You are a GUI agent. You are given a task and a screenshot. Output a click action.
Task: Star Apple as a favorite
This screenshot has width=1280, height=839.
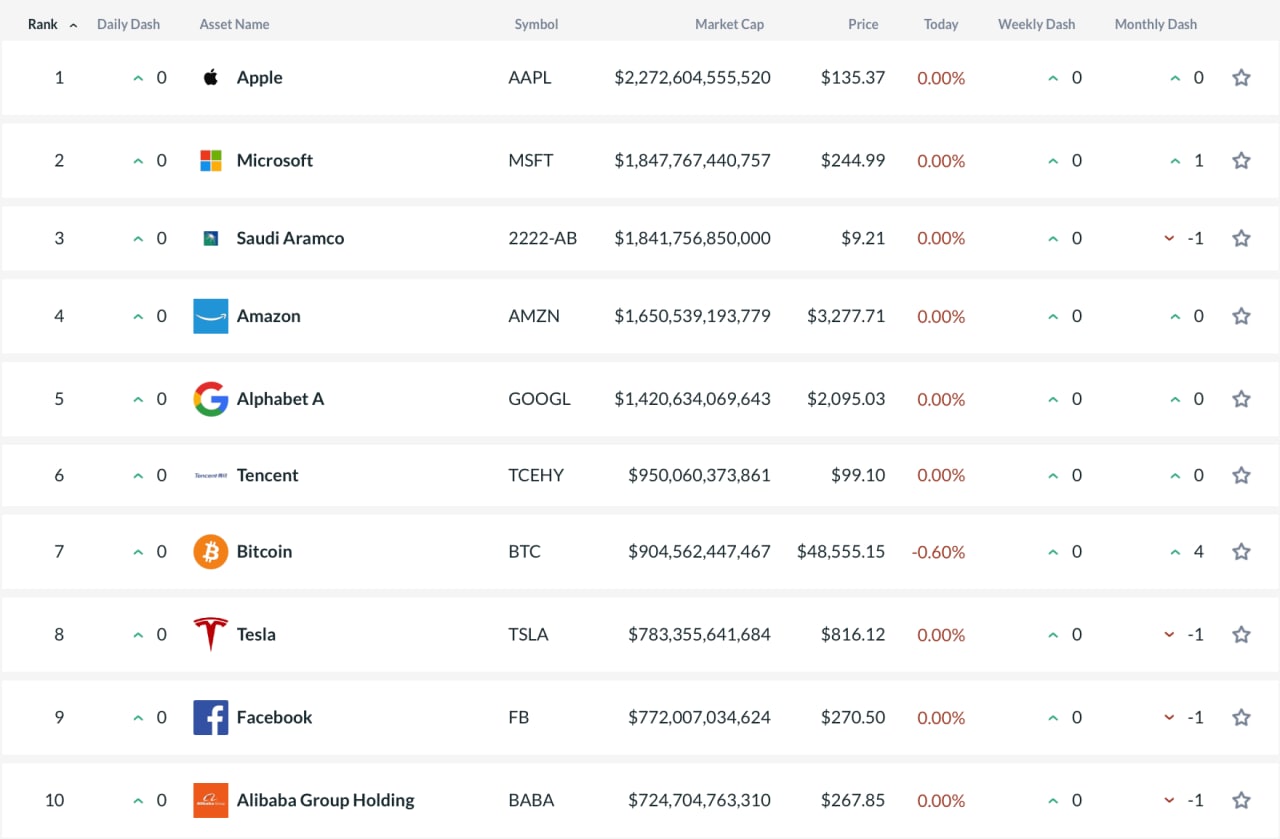[x=1241, y=78]
